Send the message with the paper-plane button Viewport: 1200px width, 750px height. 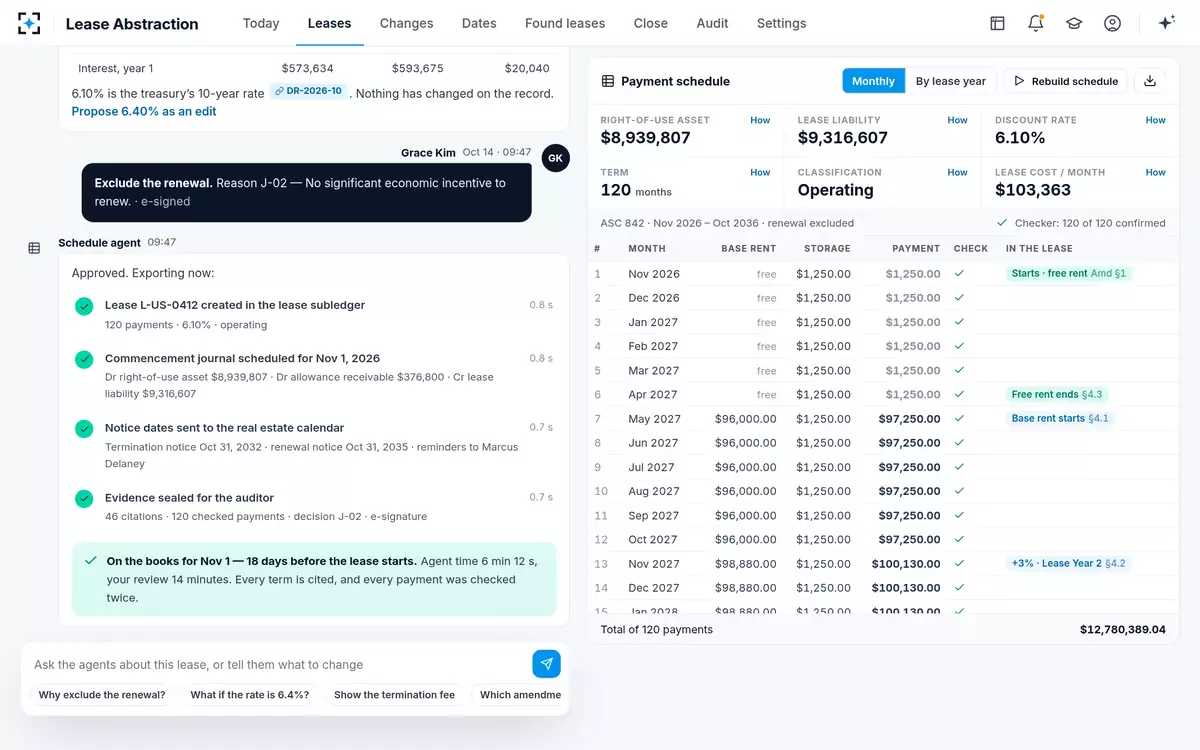pos(546,664)
